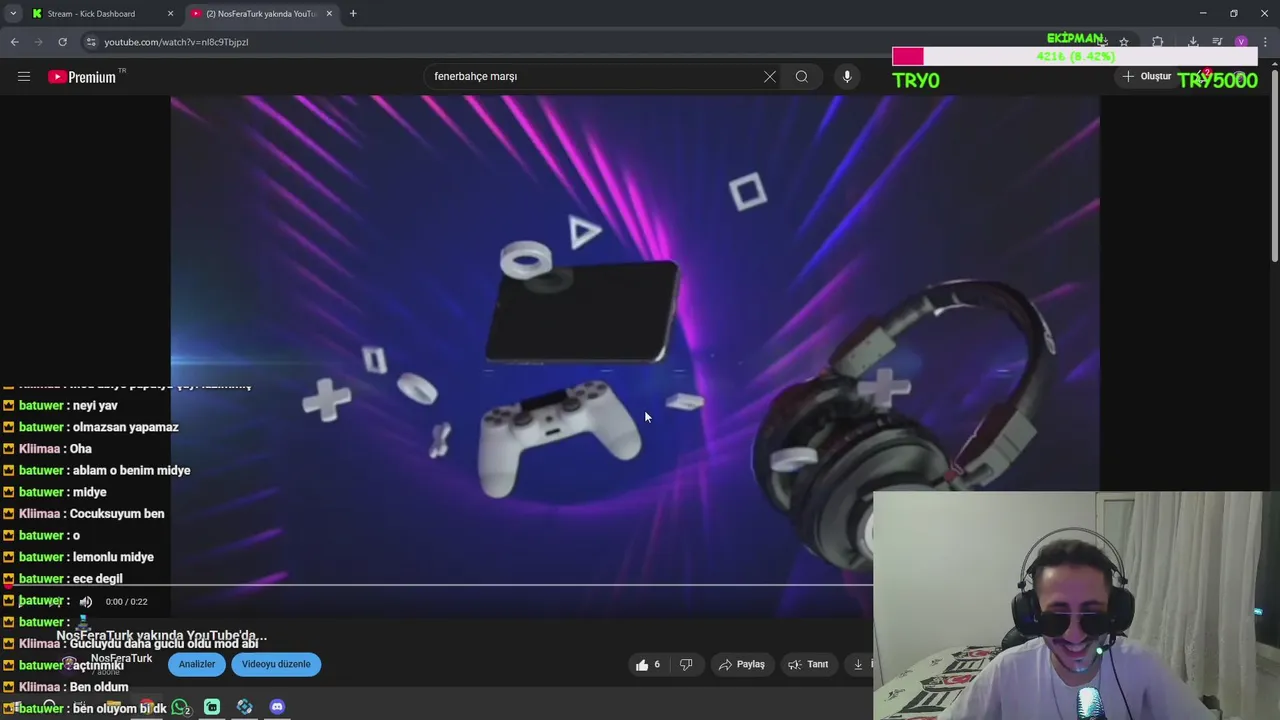1280x720 pixels.
Task: Click the chat message 'neyi yav'
Action: tap(95, 405)
